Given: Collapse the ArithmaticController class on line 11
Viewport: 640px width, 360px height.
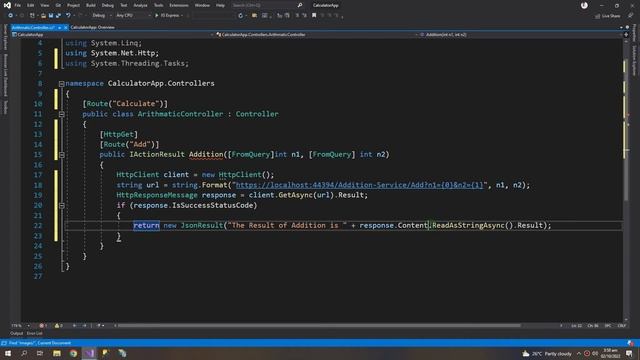Looking at the screenshot, I should point(61,114).
